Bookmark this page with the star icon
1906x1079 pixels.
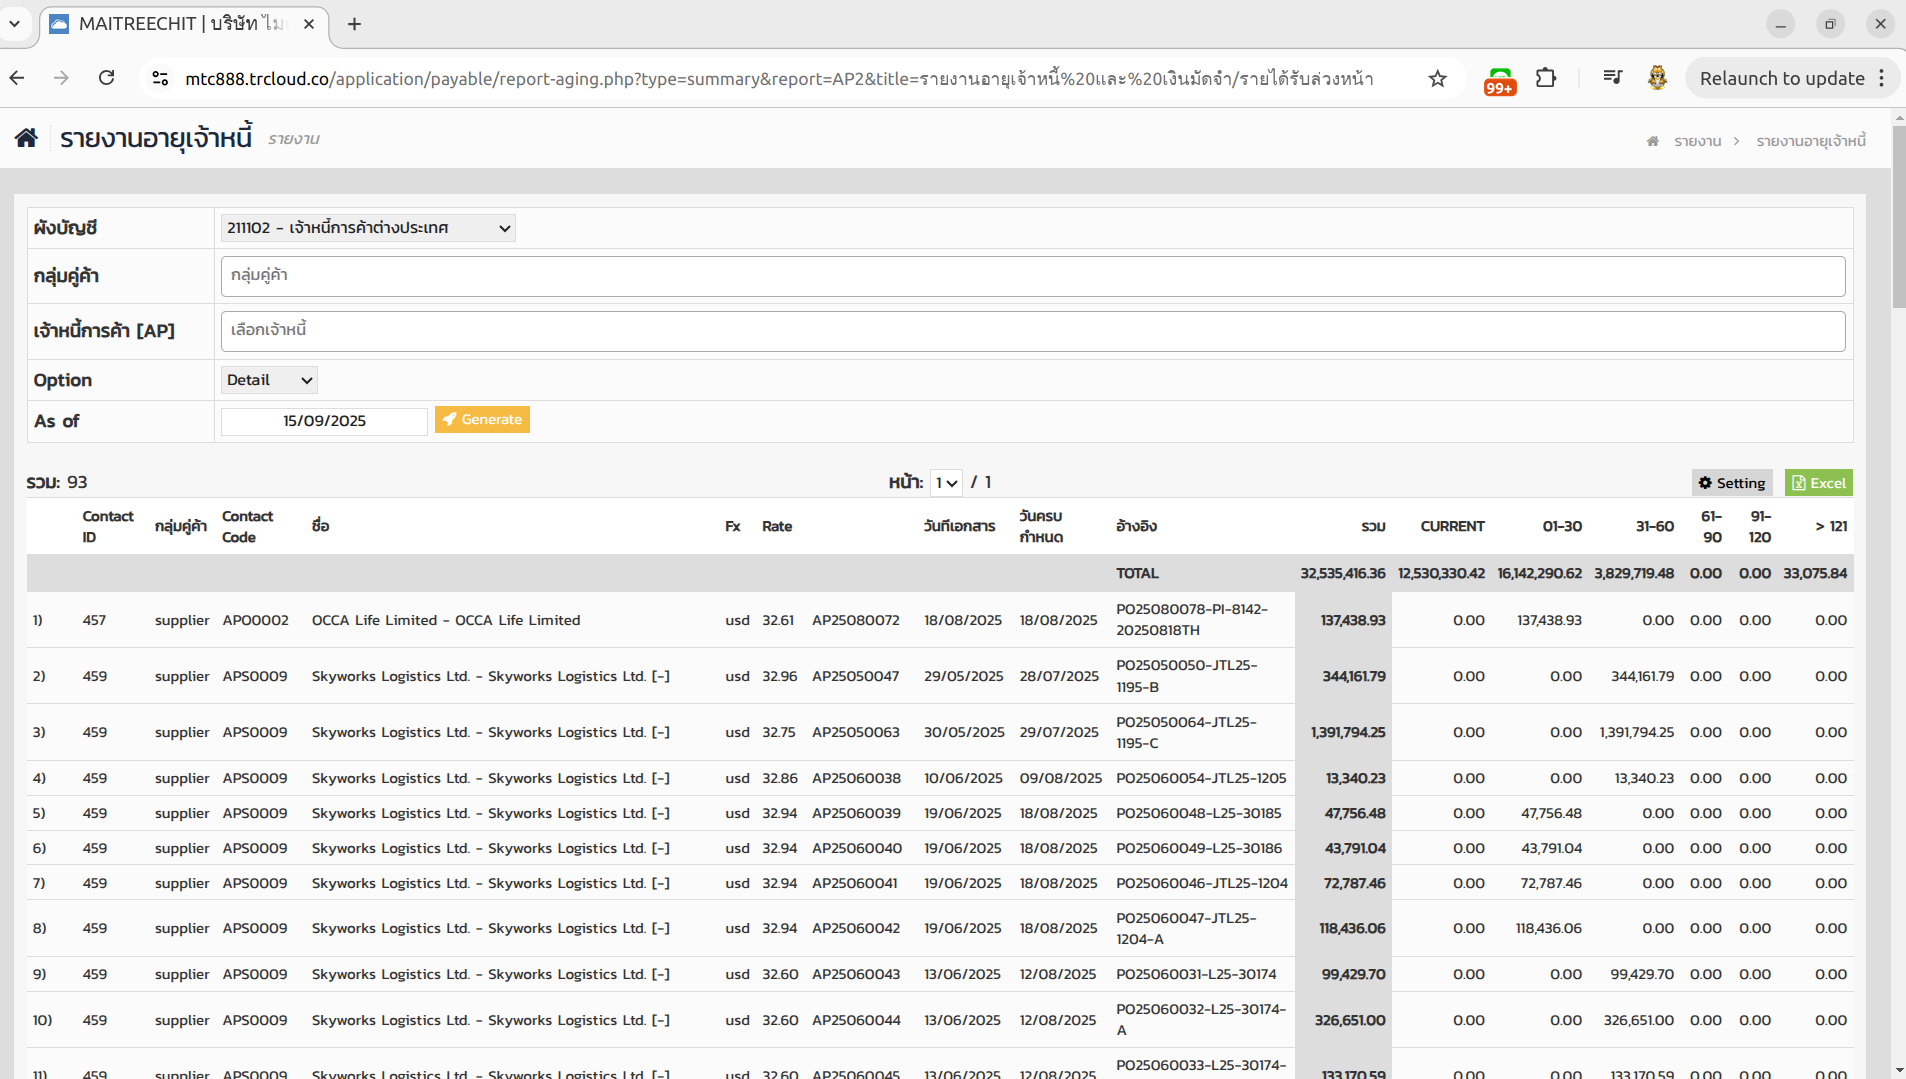point(1437,78)
